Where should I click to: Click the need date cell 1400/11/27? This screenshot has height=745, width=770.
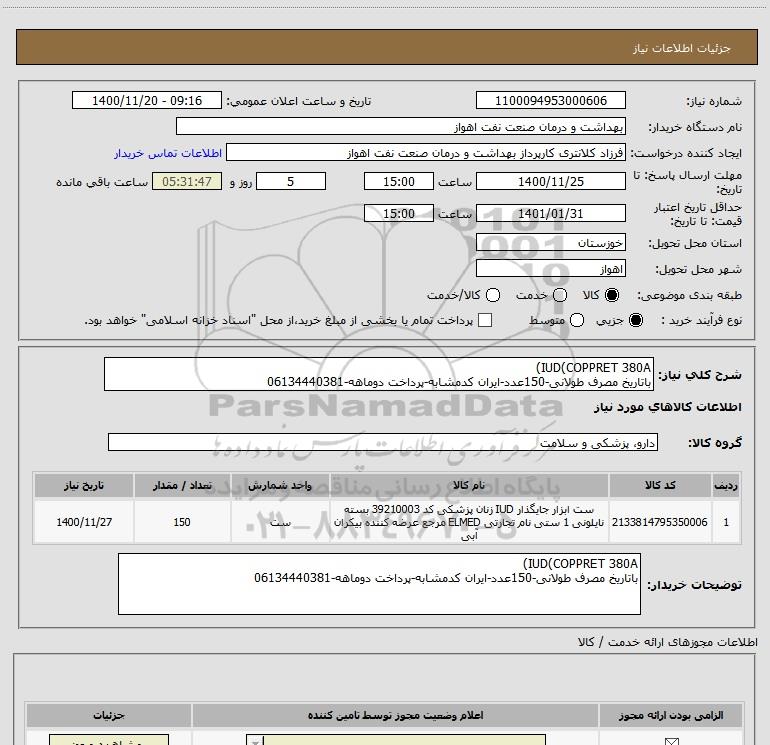[x=84, y=522]
